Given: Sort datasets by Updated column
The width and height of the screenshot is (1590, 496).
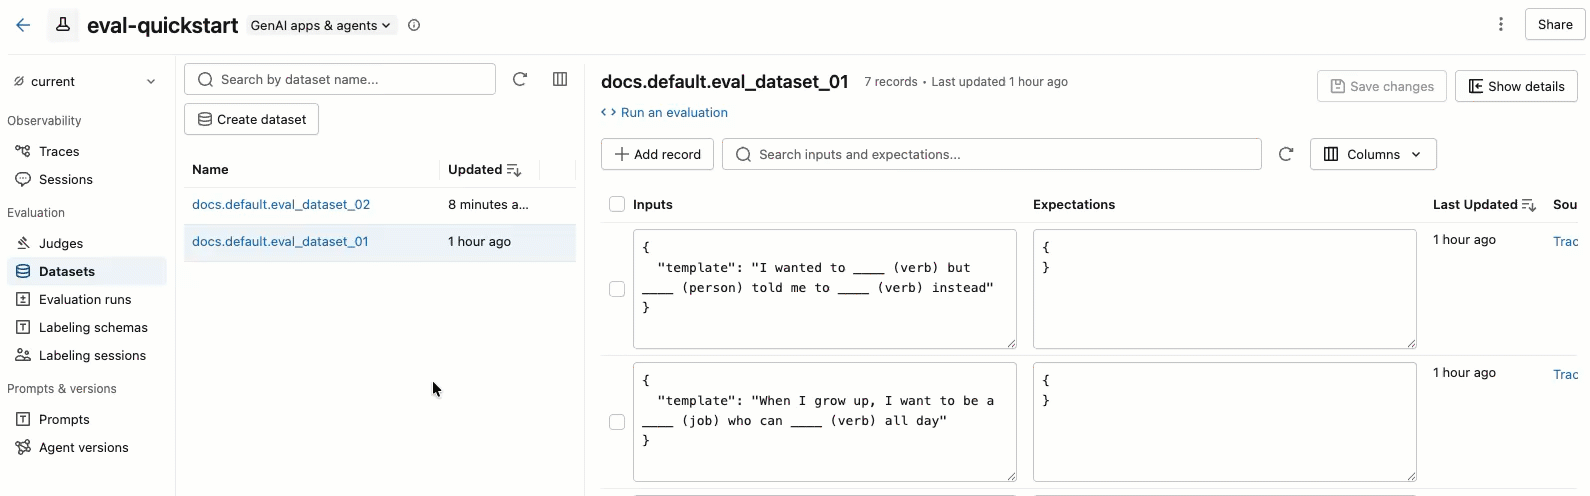Looking at the screenshot, I should point(514,170).
